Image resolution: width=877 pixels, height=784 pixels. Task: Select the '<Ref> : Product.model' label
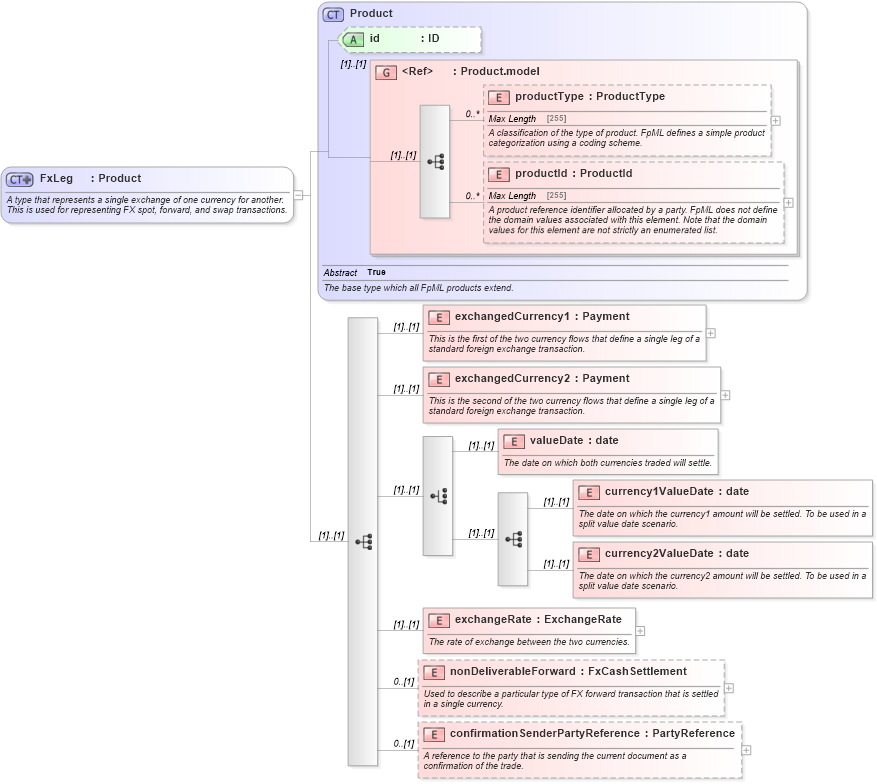click(470, 72)
